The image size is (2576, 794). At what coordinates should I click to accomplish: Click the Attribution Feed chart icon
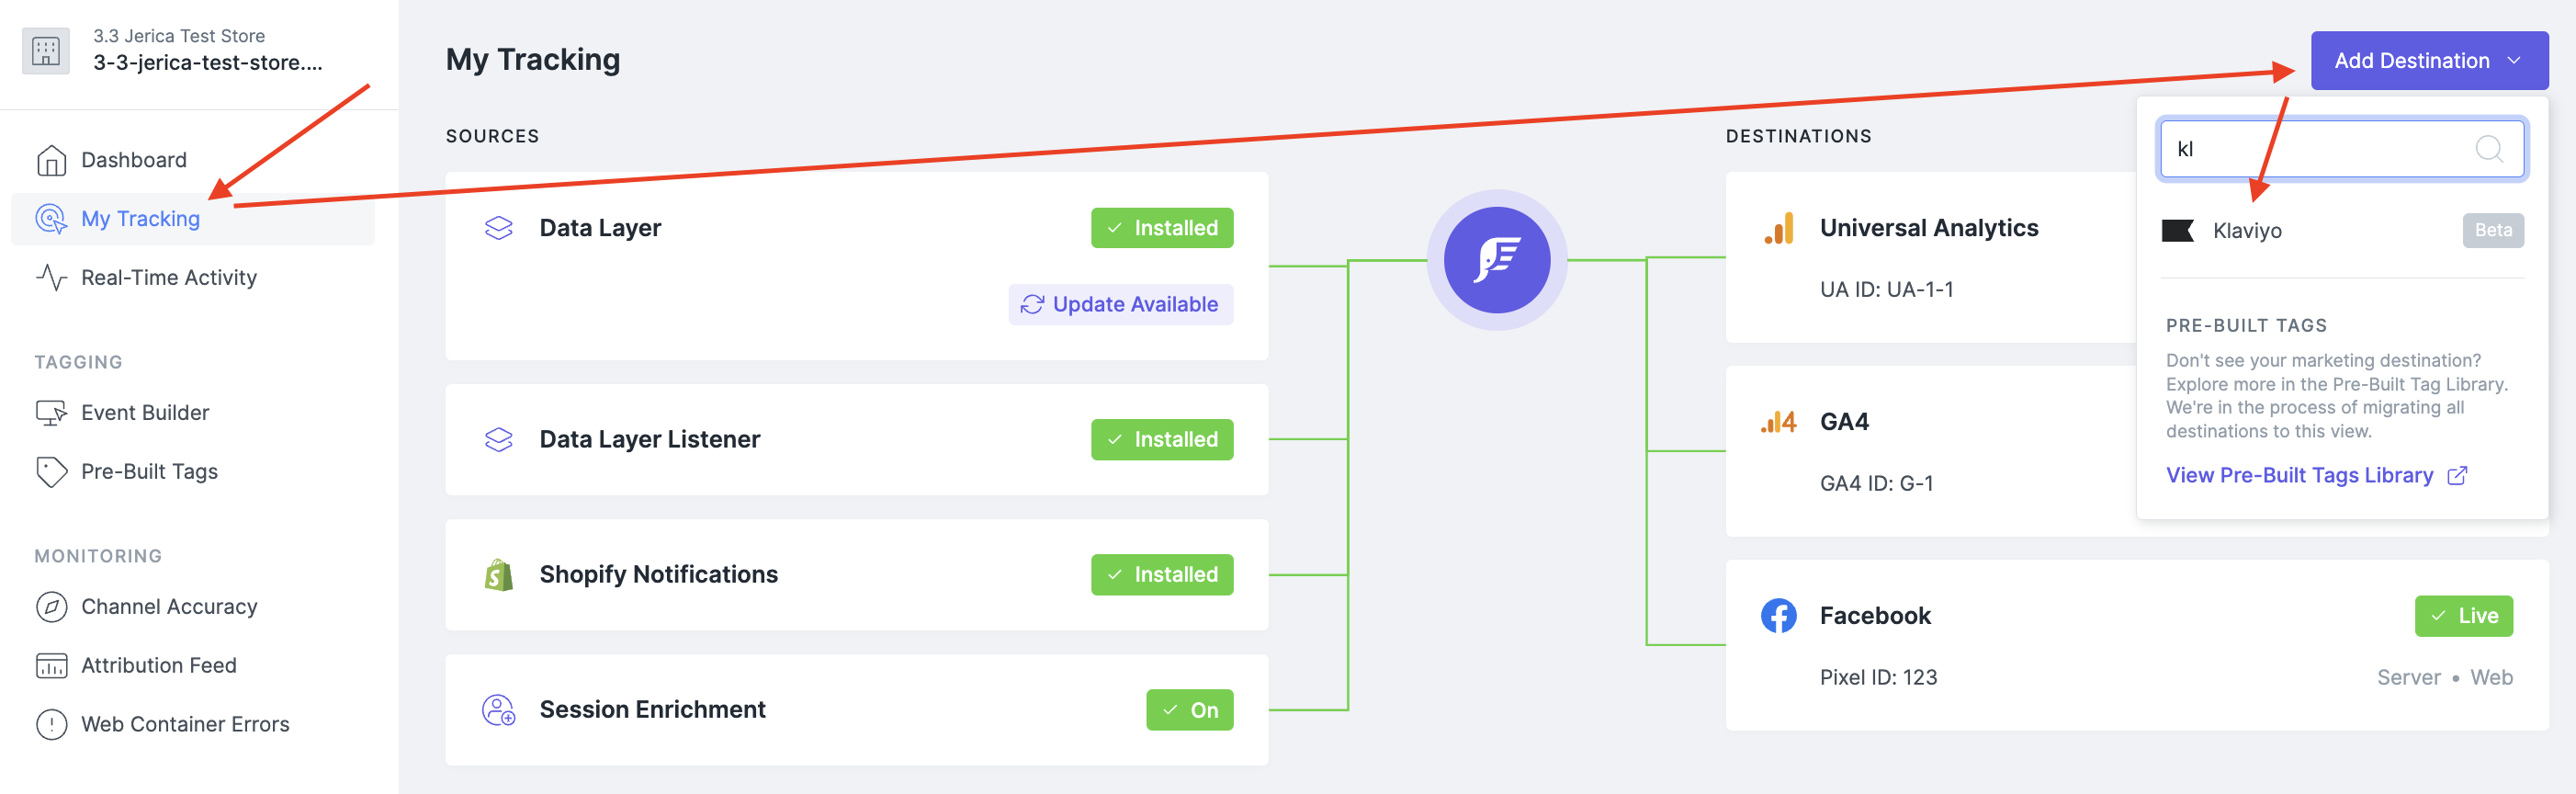point(51,665)
